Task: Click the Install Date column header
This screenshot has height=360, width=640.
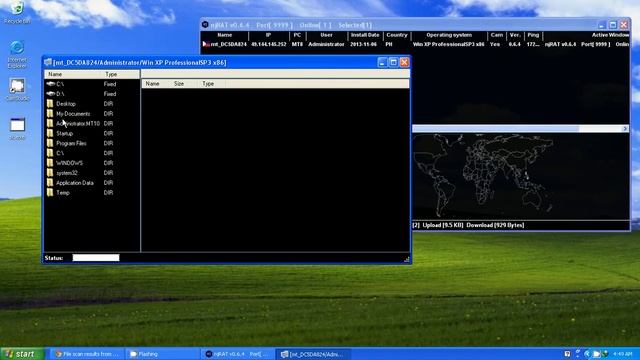Action: click(365, 35)
